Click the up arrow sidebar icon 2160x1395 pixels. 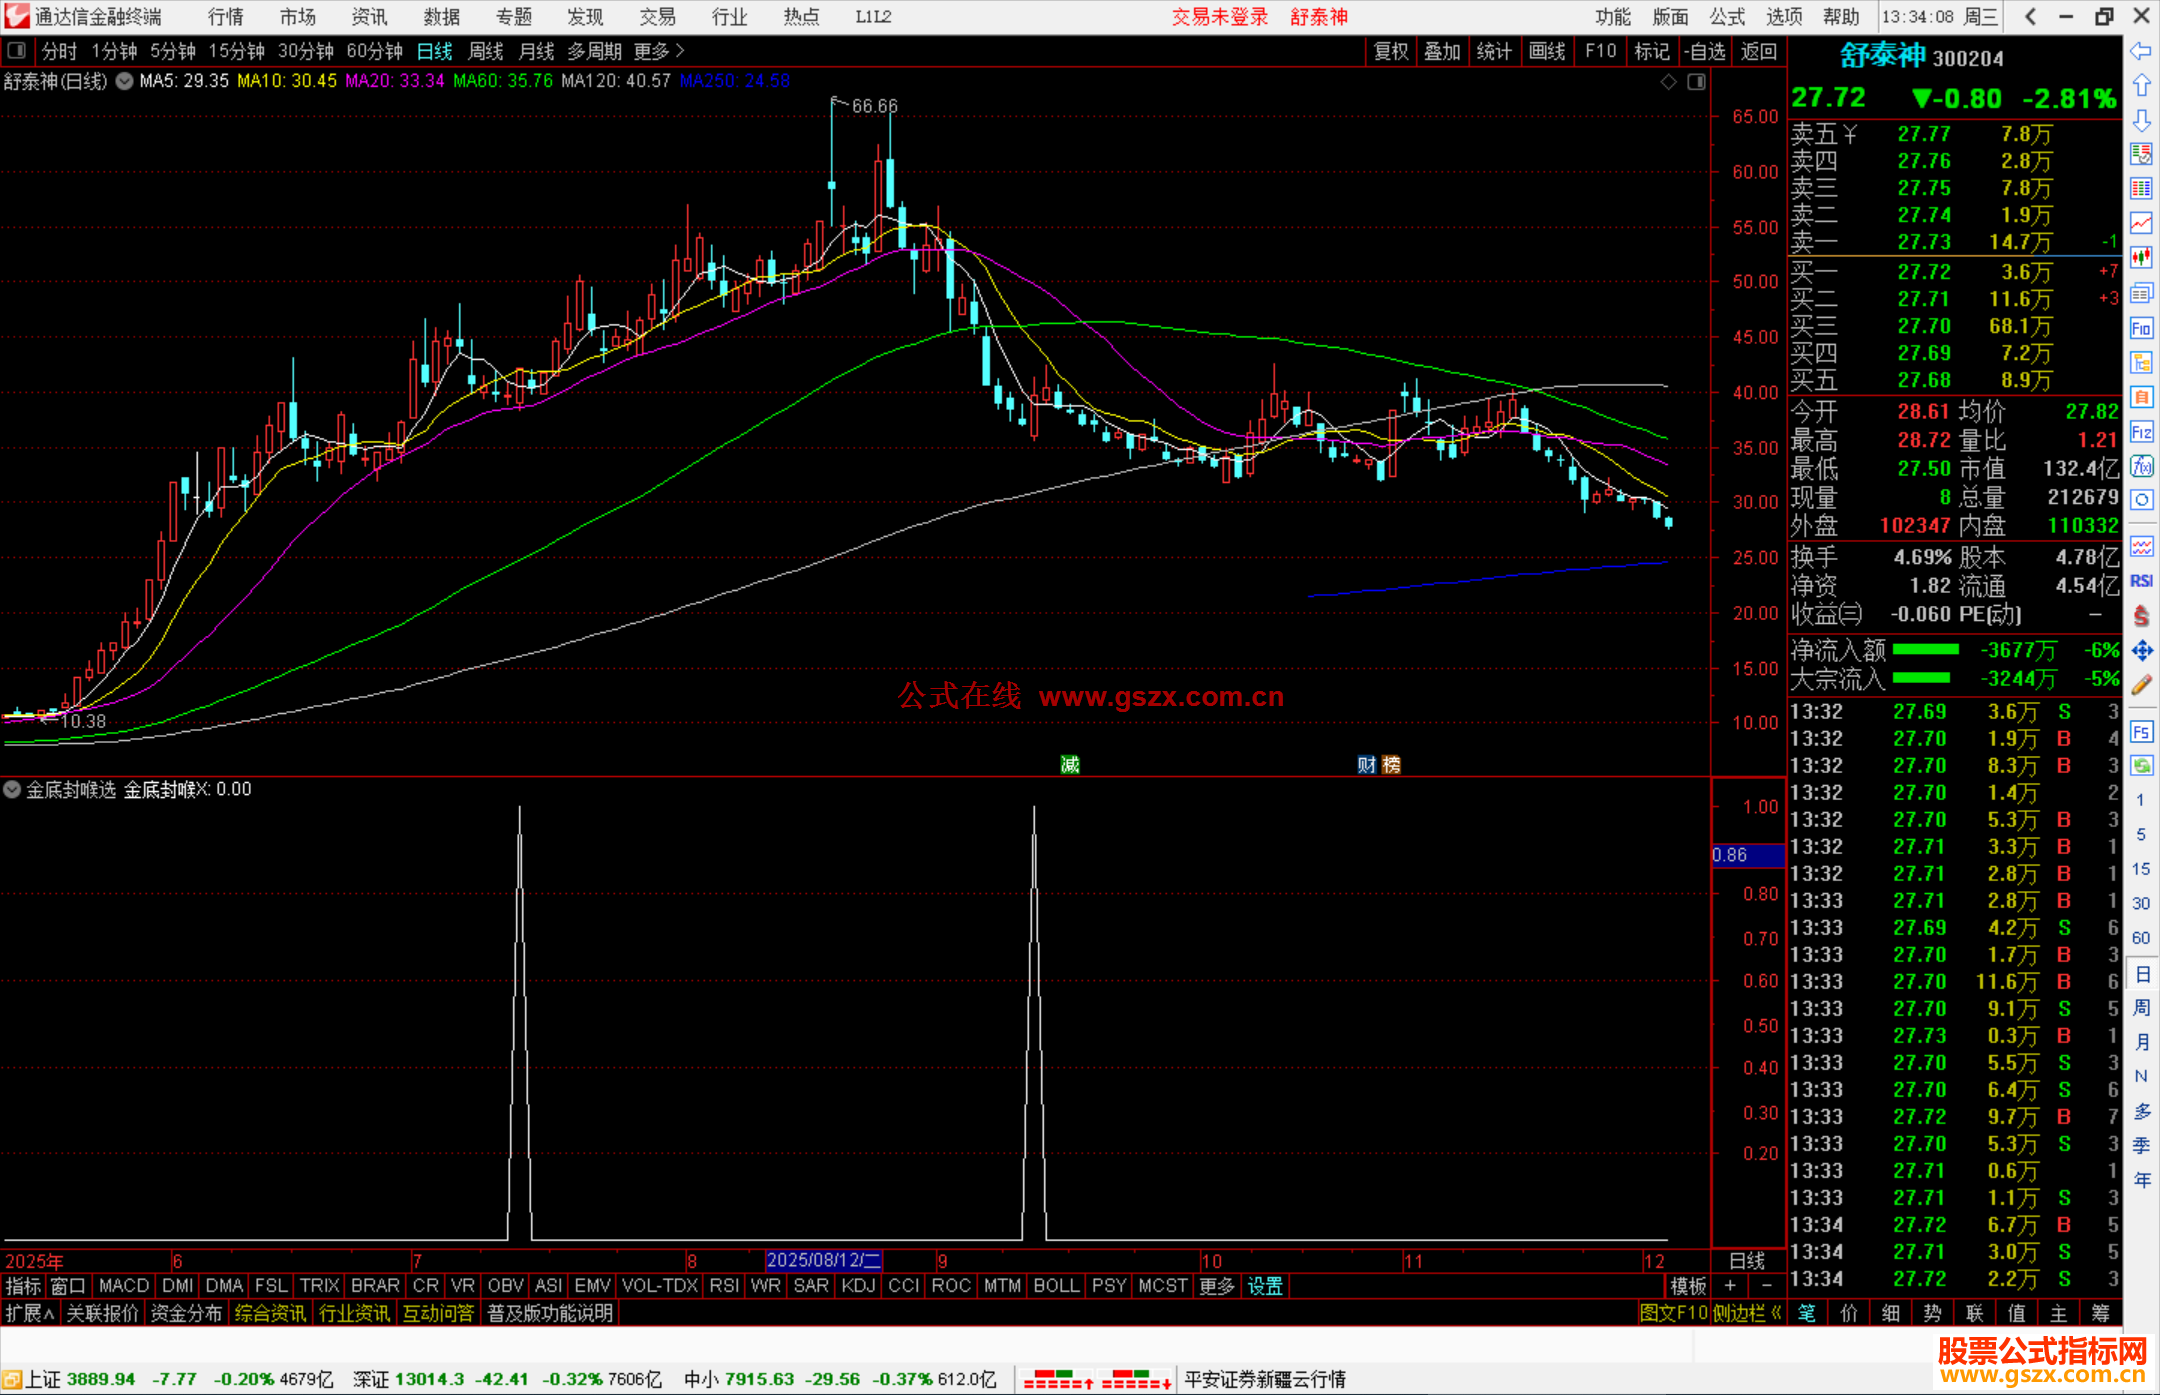tap(2141, 86)
